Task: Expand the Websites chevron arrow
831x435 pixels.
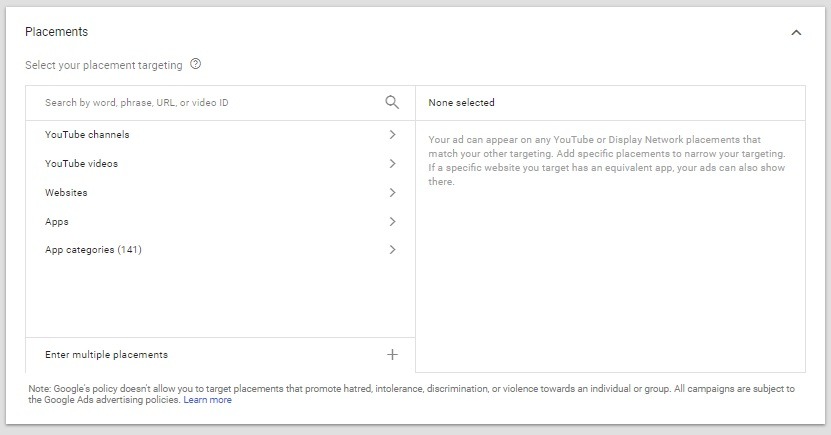Action: 392,192
